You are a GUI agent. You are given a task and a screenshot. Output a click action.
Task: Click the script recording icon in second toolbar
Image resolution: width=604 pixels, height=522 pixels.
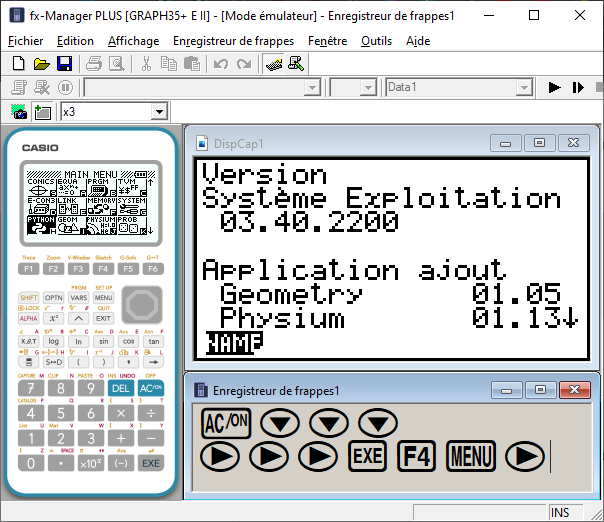coord(19,87)
